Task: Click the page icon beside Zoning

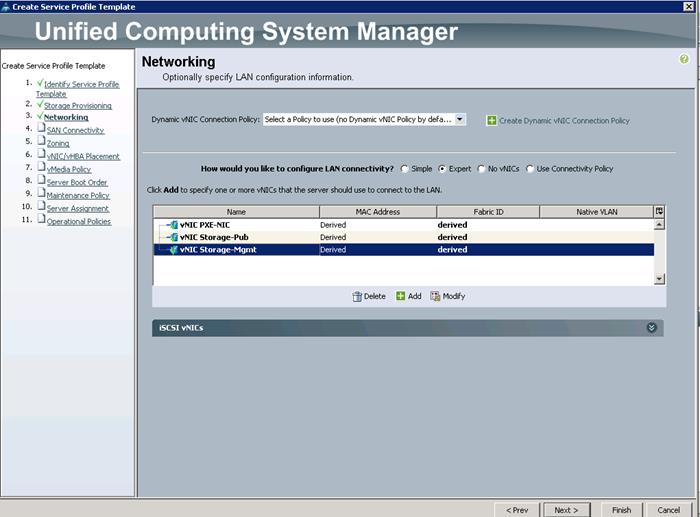Action: click(41, 141)
